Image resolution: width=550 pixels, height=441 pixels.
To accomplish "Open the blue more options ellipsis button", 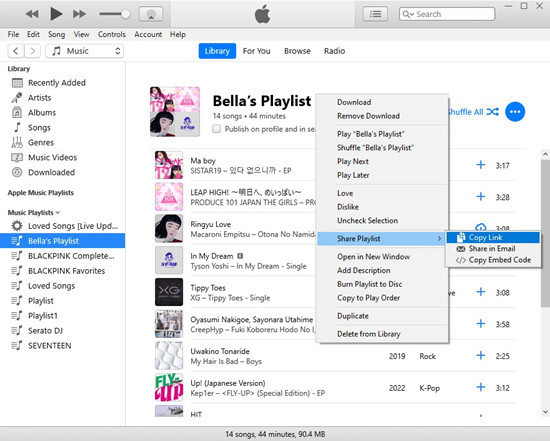I will tap(515, 112).
